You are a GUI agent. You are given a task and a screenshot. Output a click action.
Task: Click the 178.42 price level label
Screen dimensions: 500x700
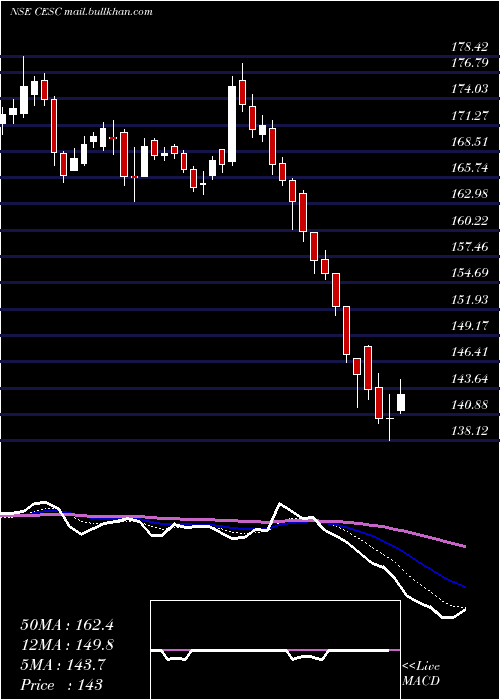(x=470, y=47)
